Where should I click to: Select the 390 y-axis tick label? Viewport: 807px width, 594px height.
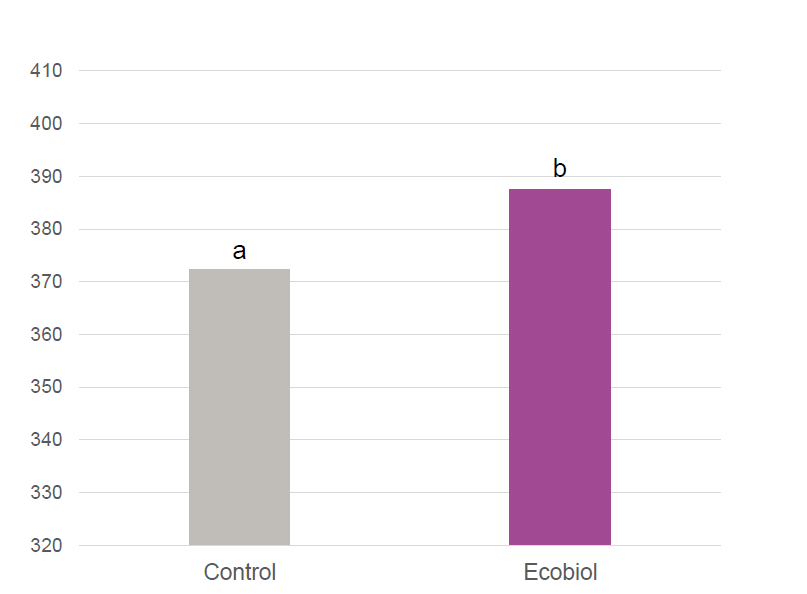[x=47, y=177]
